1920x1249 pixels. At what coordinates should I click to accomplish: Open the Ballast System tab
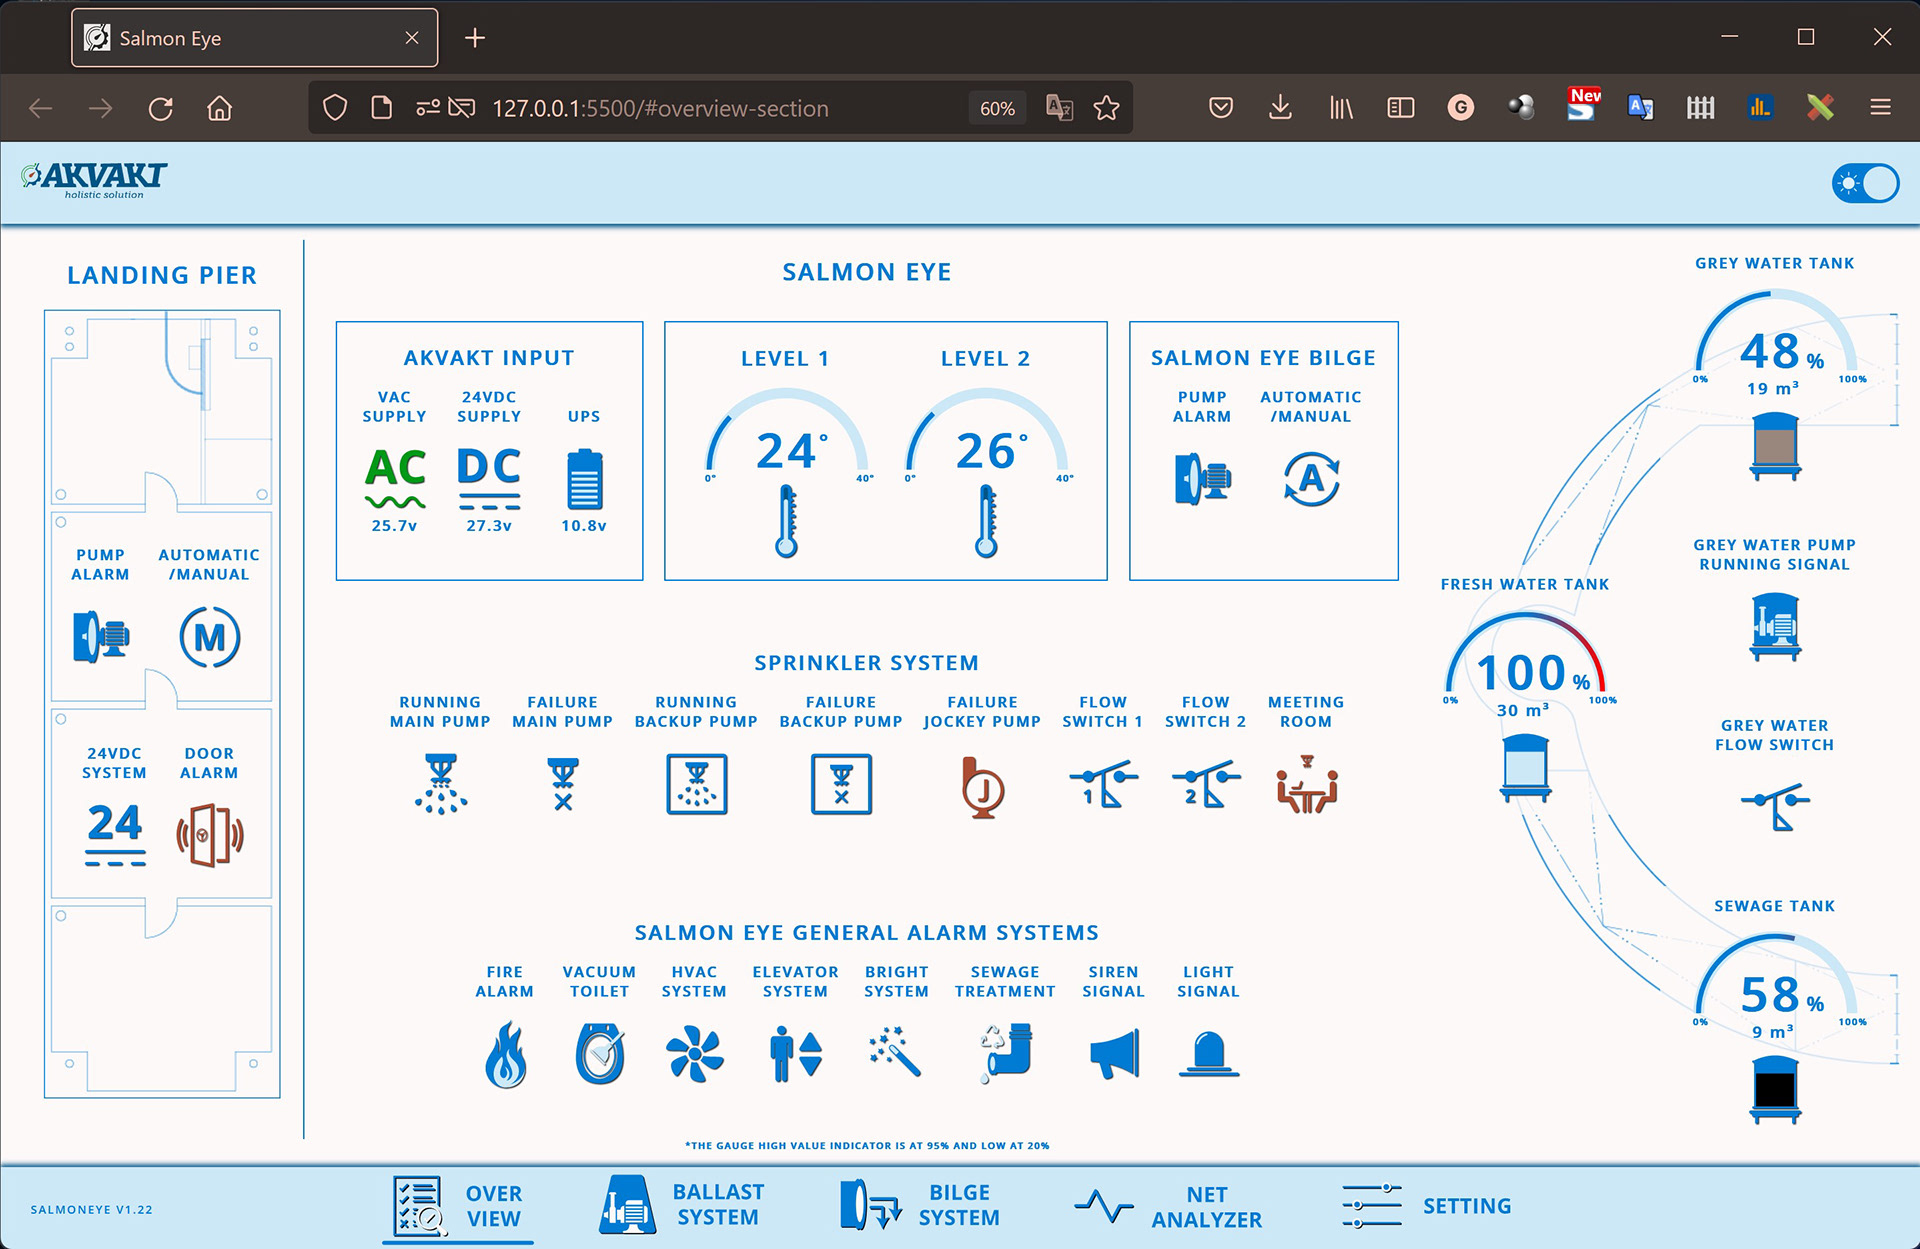[682, 1205]
